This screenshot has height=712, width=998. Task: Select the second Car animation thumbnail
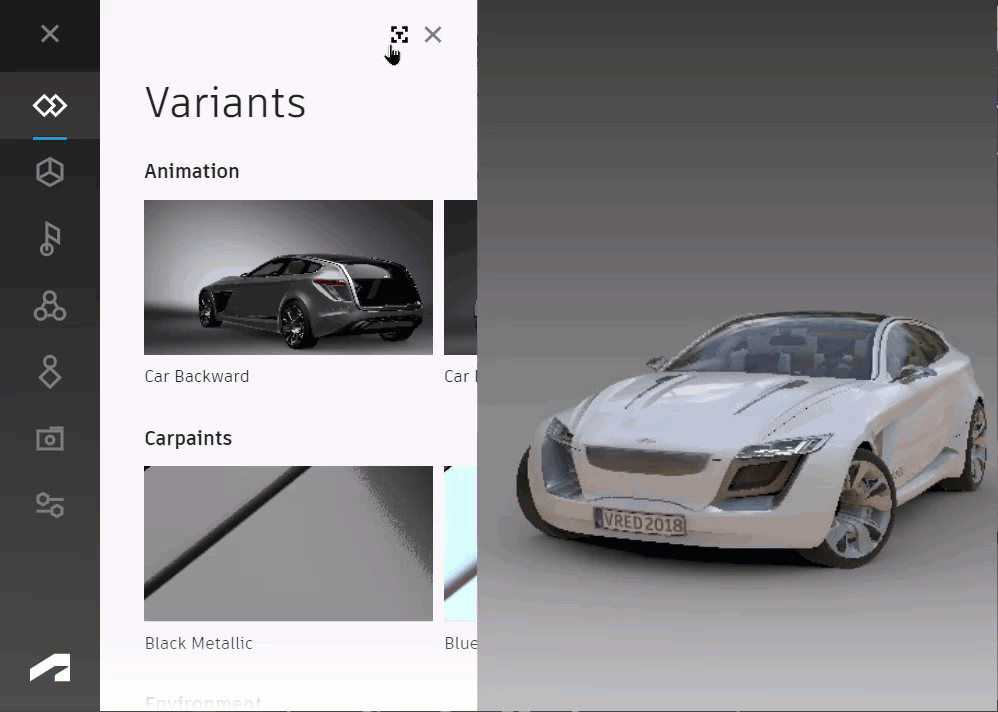[x=460, y=277]
